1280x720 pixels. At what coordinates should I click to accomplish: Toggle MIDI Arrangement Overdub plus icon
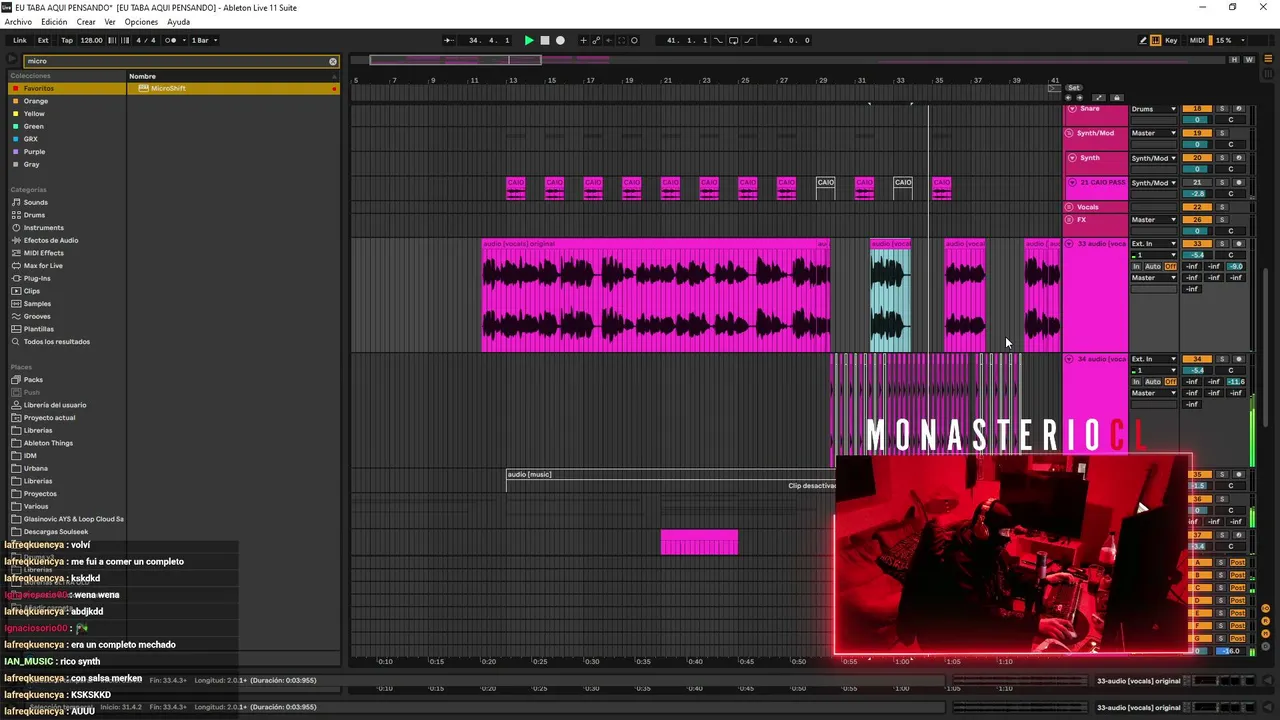click(x=583, y=40)
